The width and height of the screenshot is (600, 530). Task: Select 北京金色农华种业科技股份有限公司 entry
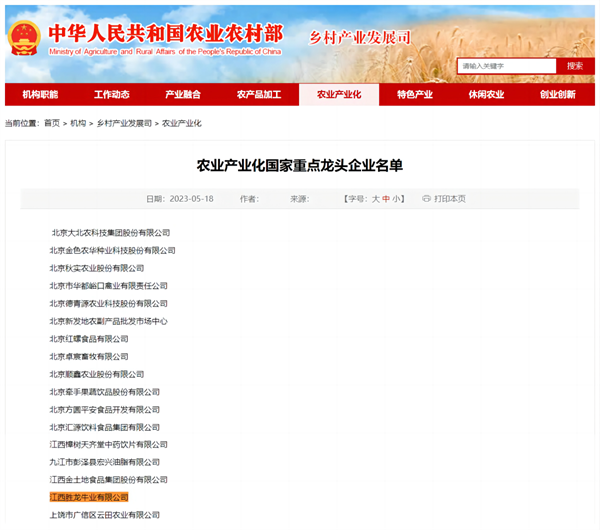pos(112,250)
